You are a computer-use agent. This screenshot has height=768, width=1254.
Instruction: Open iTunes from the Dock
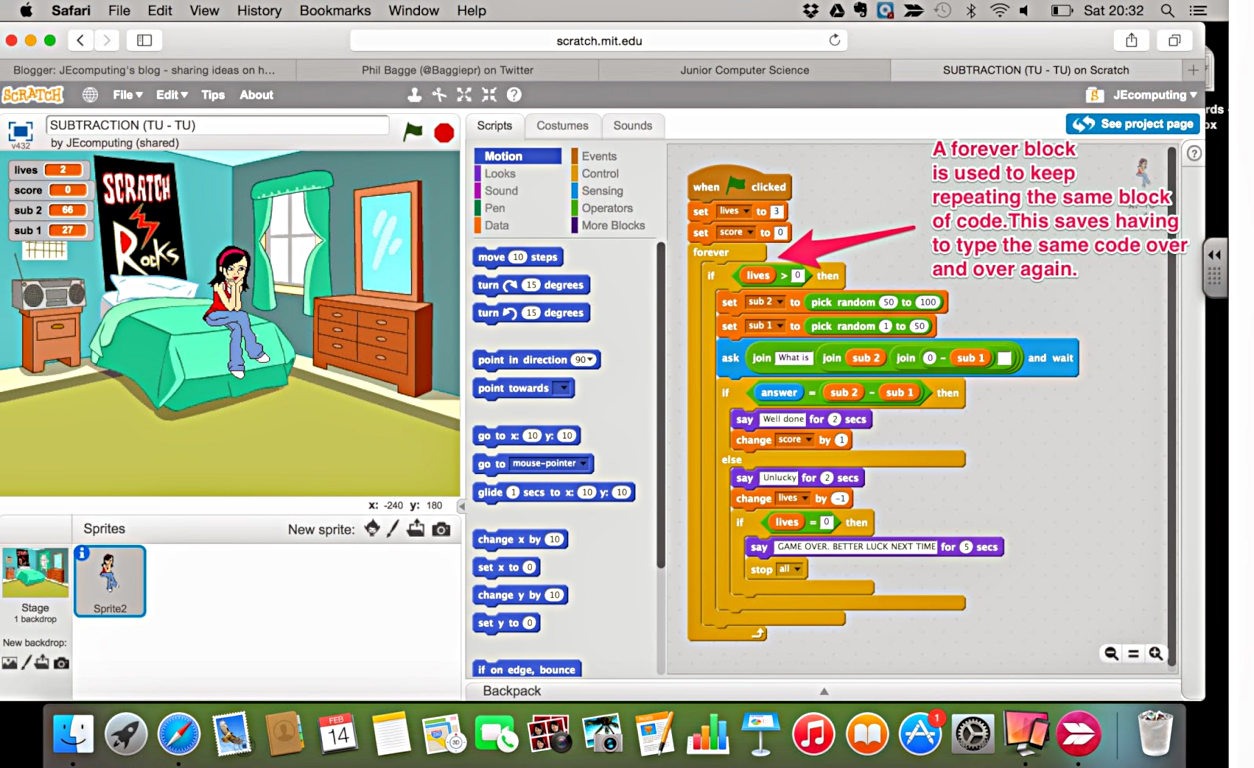pyautogui.click(x=813, y=735)
